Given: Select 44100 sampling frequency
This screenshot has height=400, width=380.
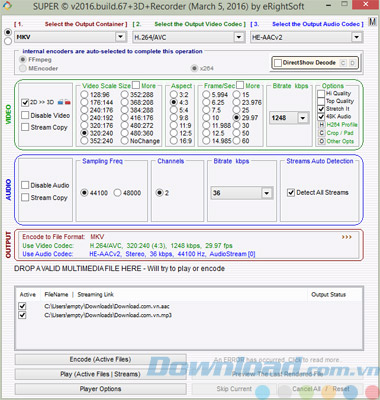Looking at the screenshot, I should point(84,193).
